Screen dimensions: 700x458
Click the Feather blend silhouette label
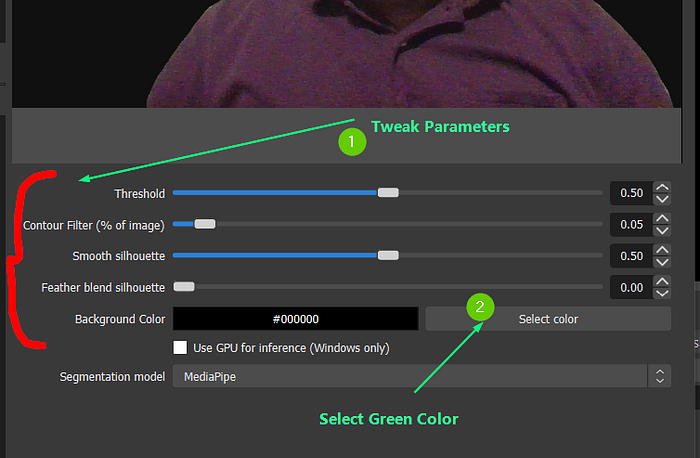pyautogui.click(x=103, y=287)
